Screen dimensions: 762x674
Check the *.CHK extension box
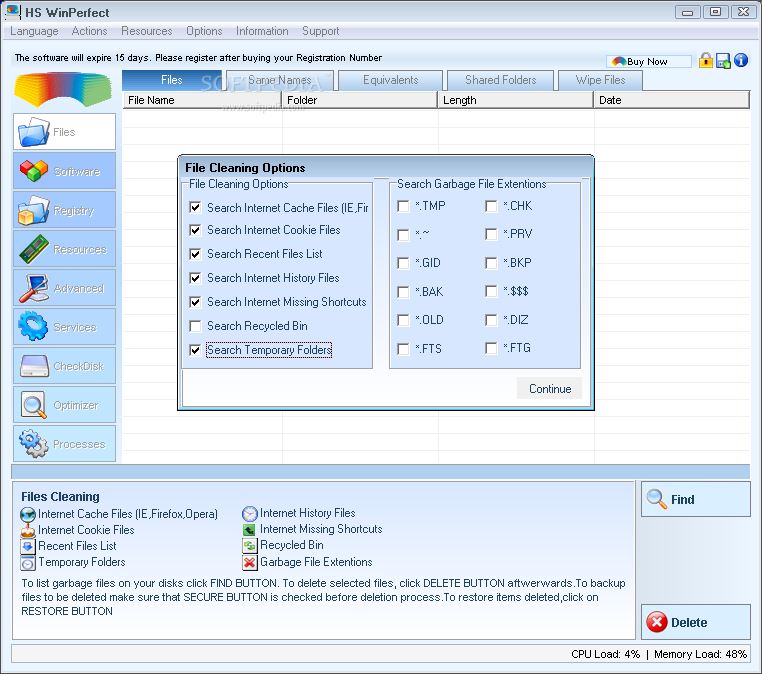pyautogui.click(x=491, y=206)
